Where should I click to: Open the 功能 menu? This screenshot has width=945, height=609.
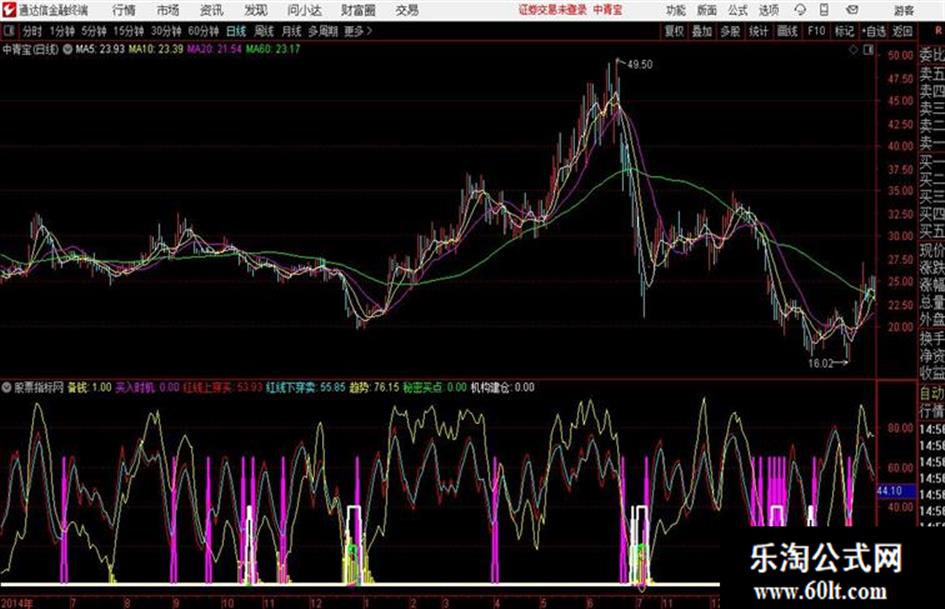(676, 10)
